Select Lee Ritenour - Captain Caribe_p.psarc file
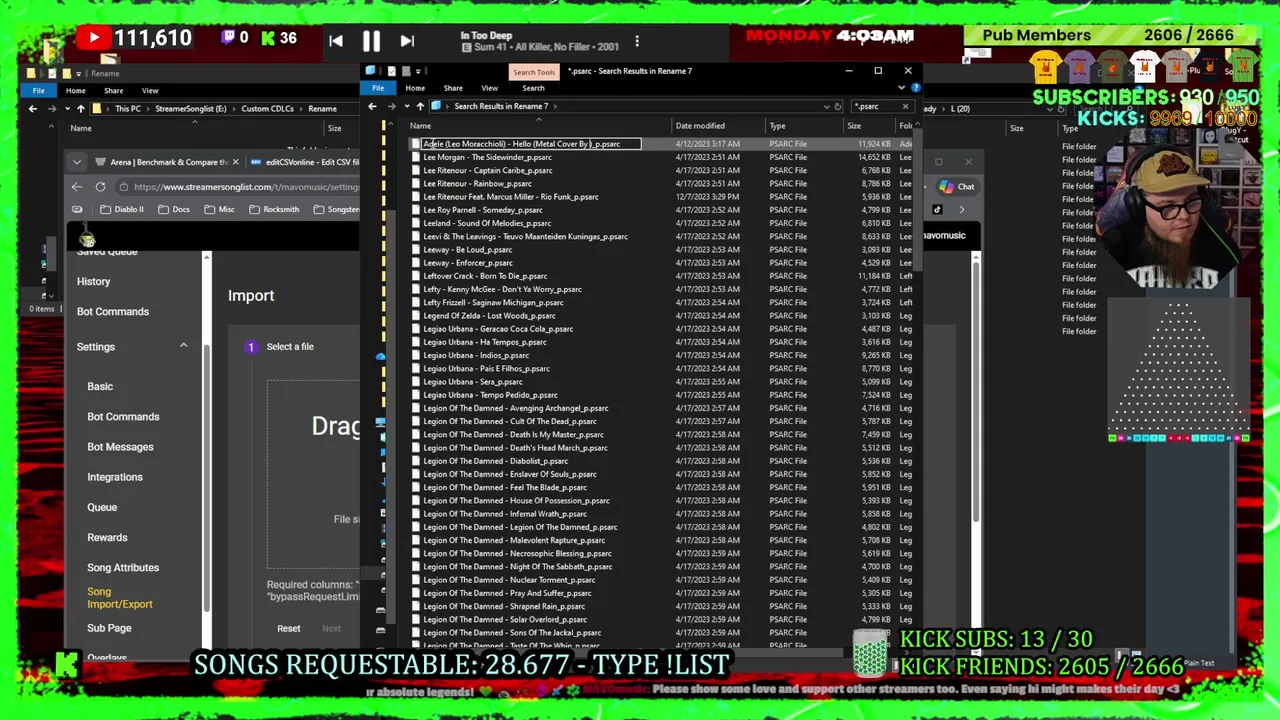 click(487, 170)
